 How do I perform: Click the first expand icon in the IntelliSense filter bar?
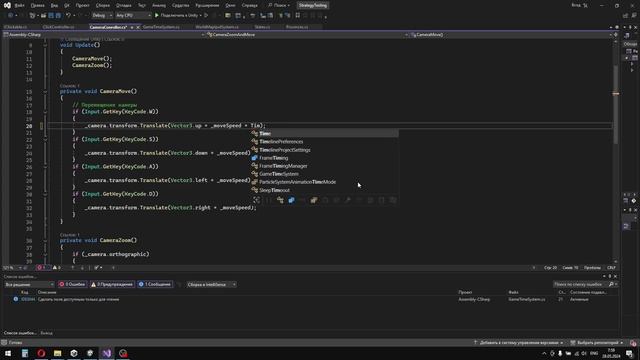pos(256,200)
